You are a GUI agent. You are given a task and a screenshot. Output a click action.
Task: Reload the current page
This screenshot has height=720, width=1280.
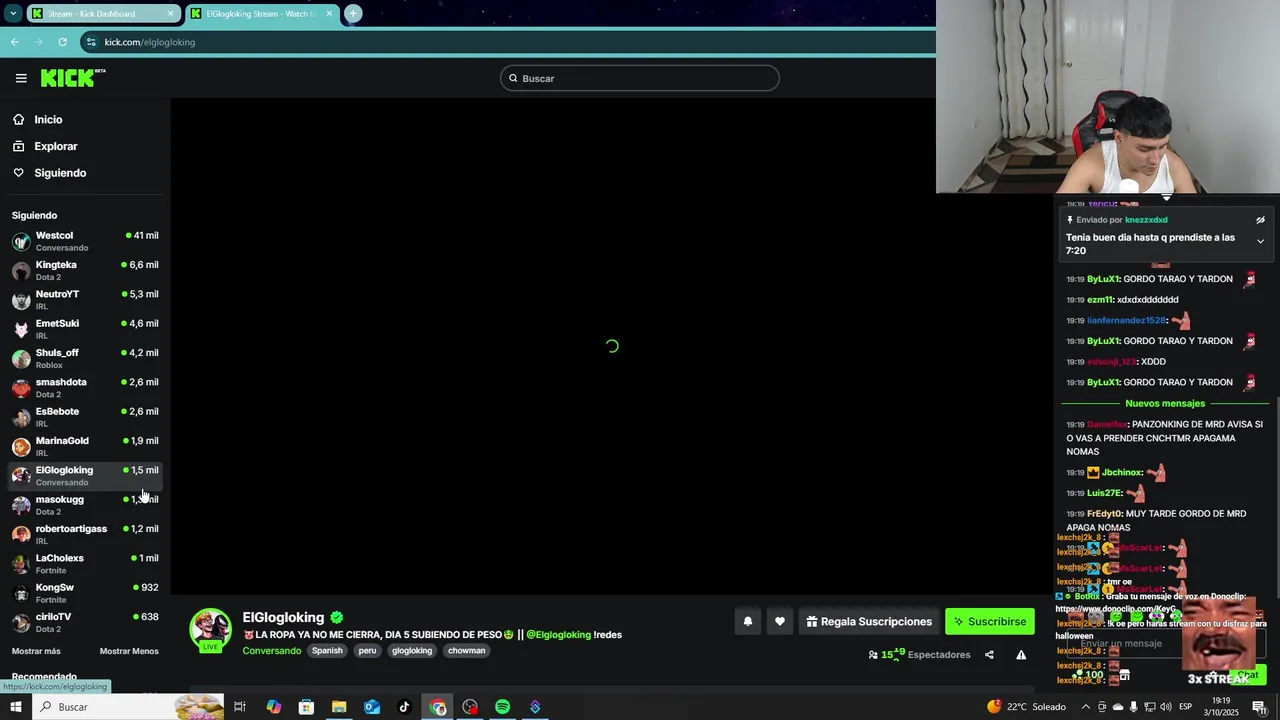point(62,42)
